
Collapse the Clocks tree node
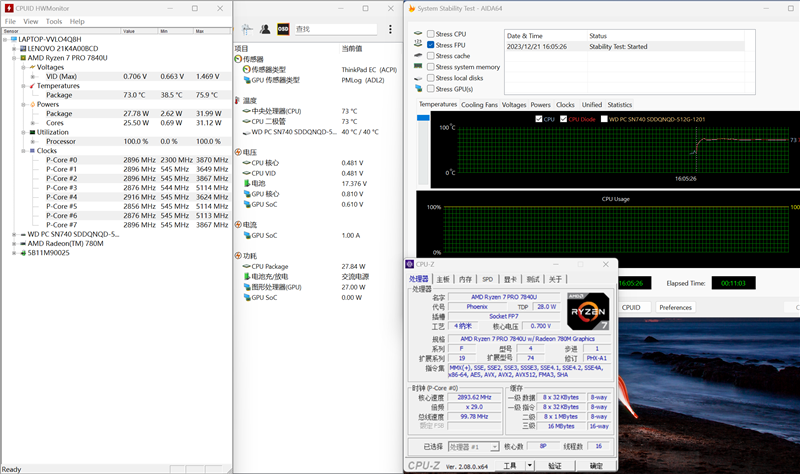point(23,150)
